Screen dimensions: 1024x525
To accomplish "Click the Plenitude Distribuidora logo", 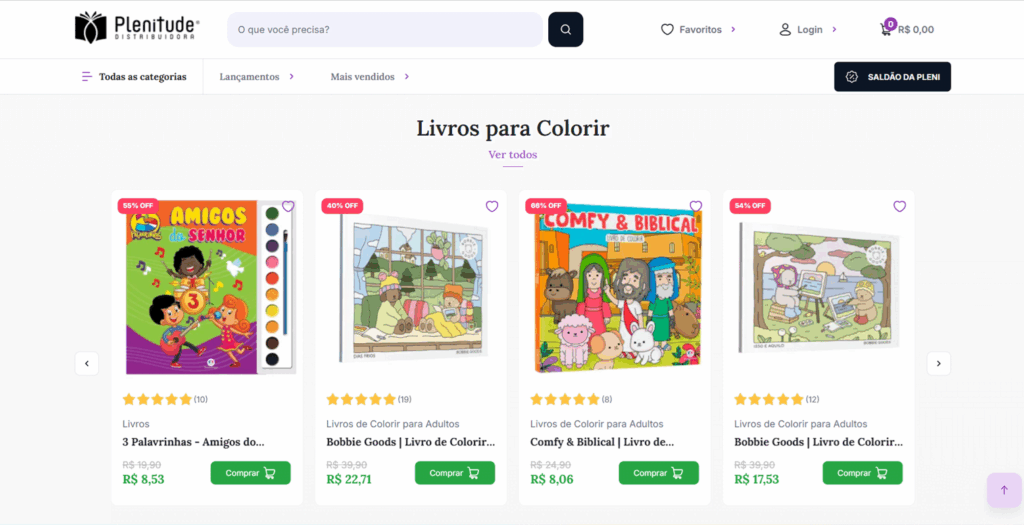I will pyautogui.click(x=137, y=28).
